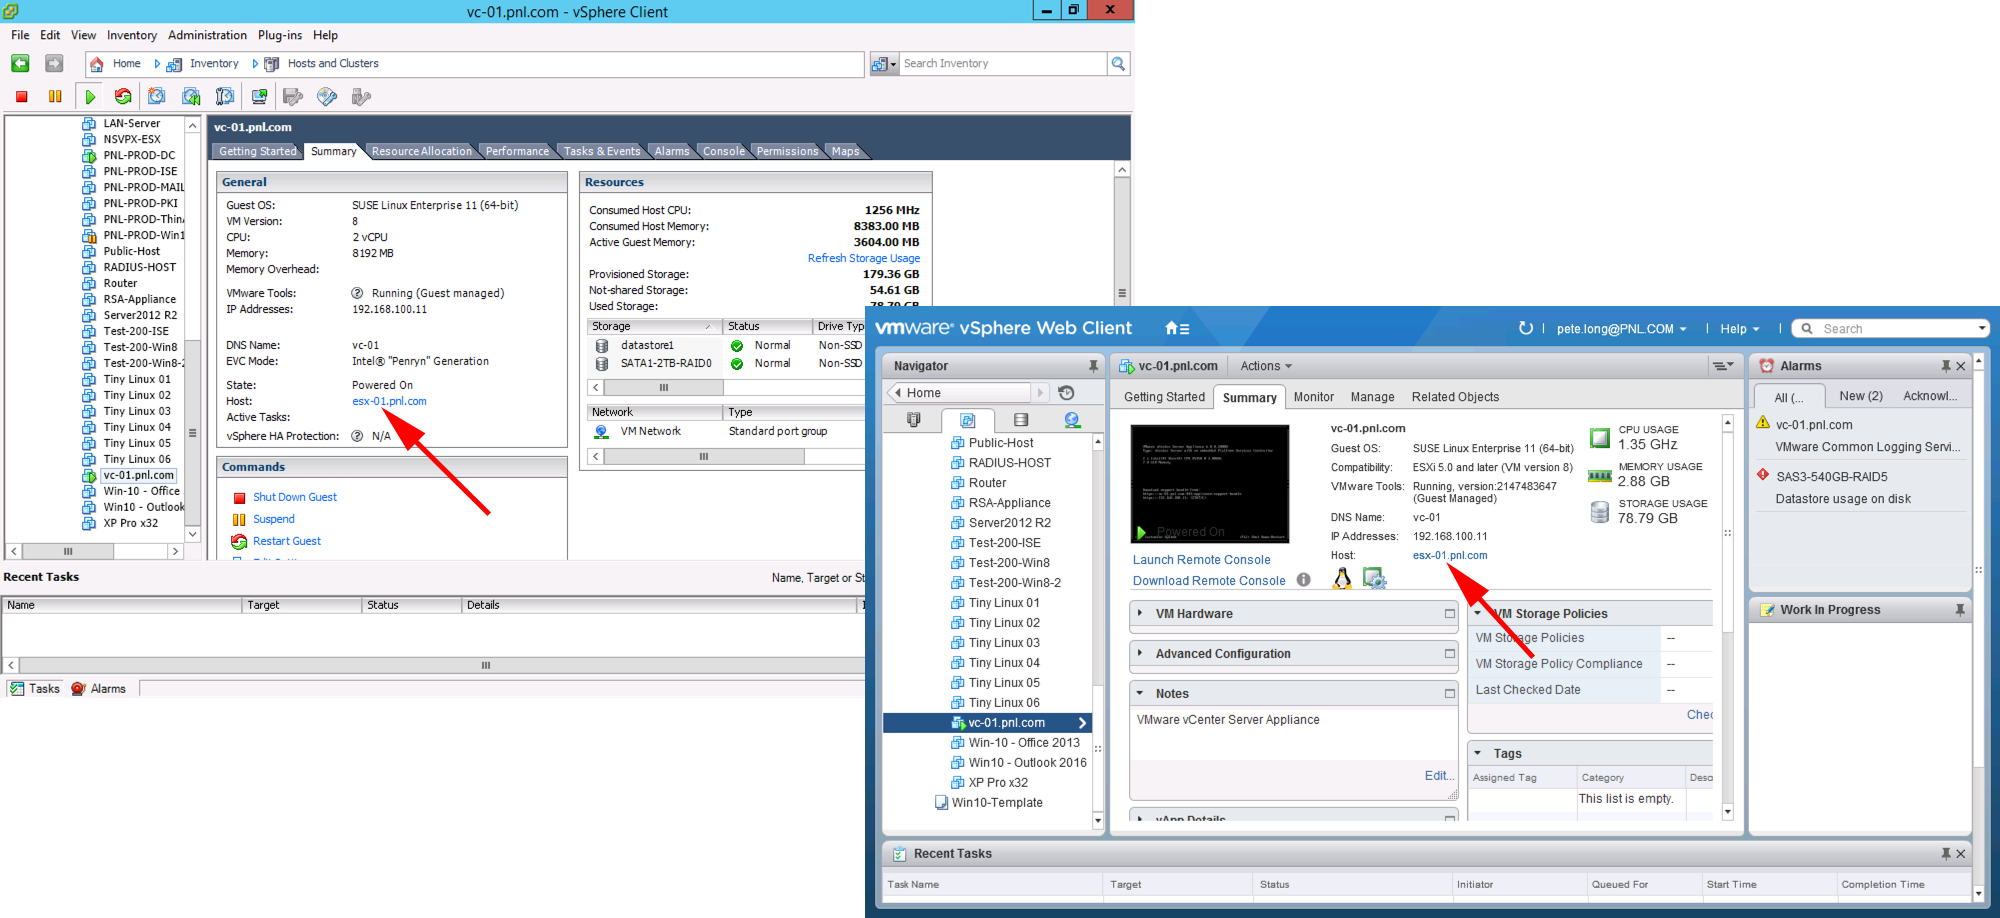Screen dimensions: 2000x918
Task: Close the Alarms panel in Web Client
Action: (x=1961, y=366)
